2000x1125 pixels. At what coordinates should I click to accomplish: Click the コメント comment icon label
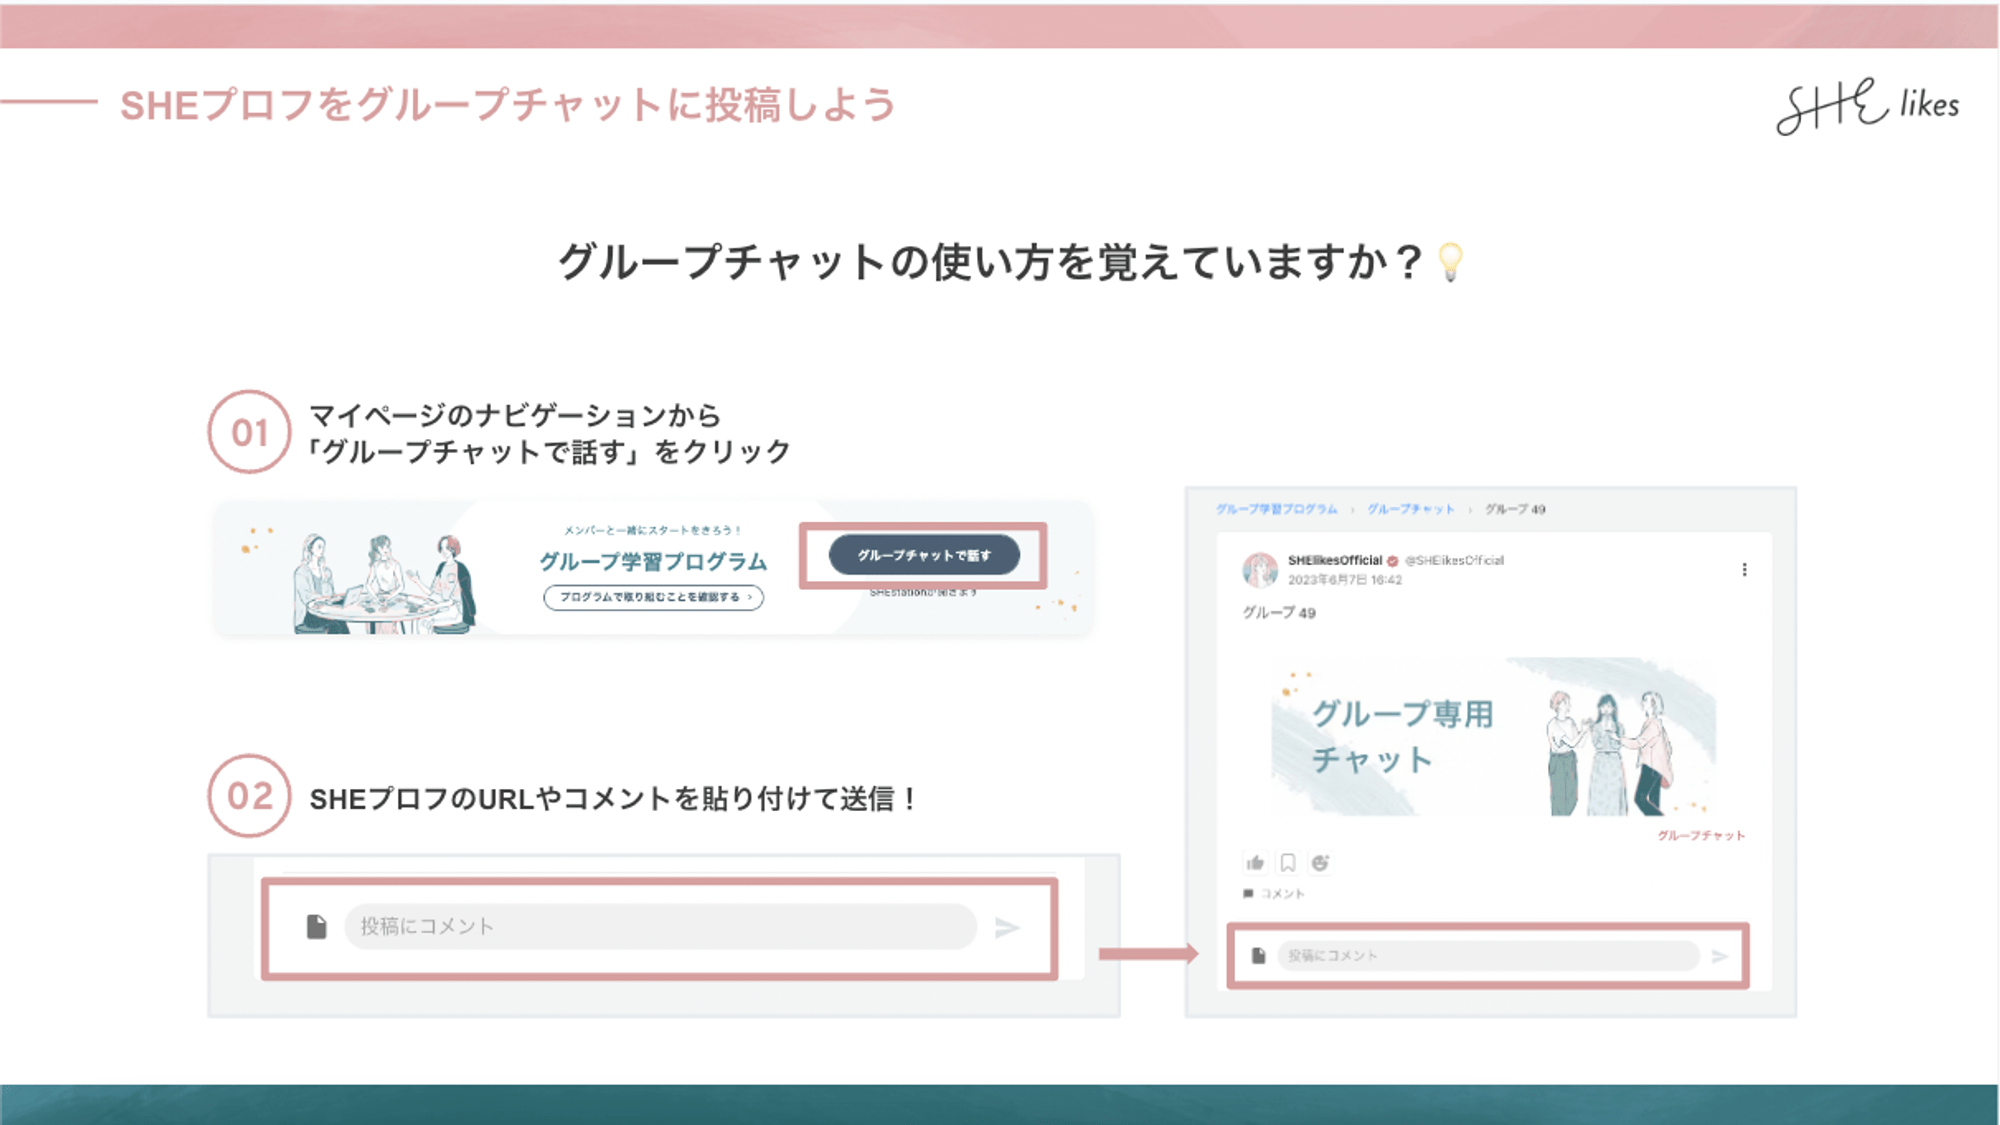1274,893
